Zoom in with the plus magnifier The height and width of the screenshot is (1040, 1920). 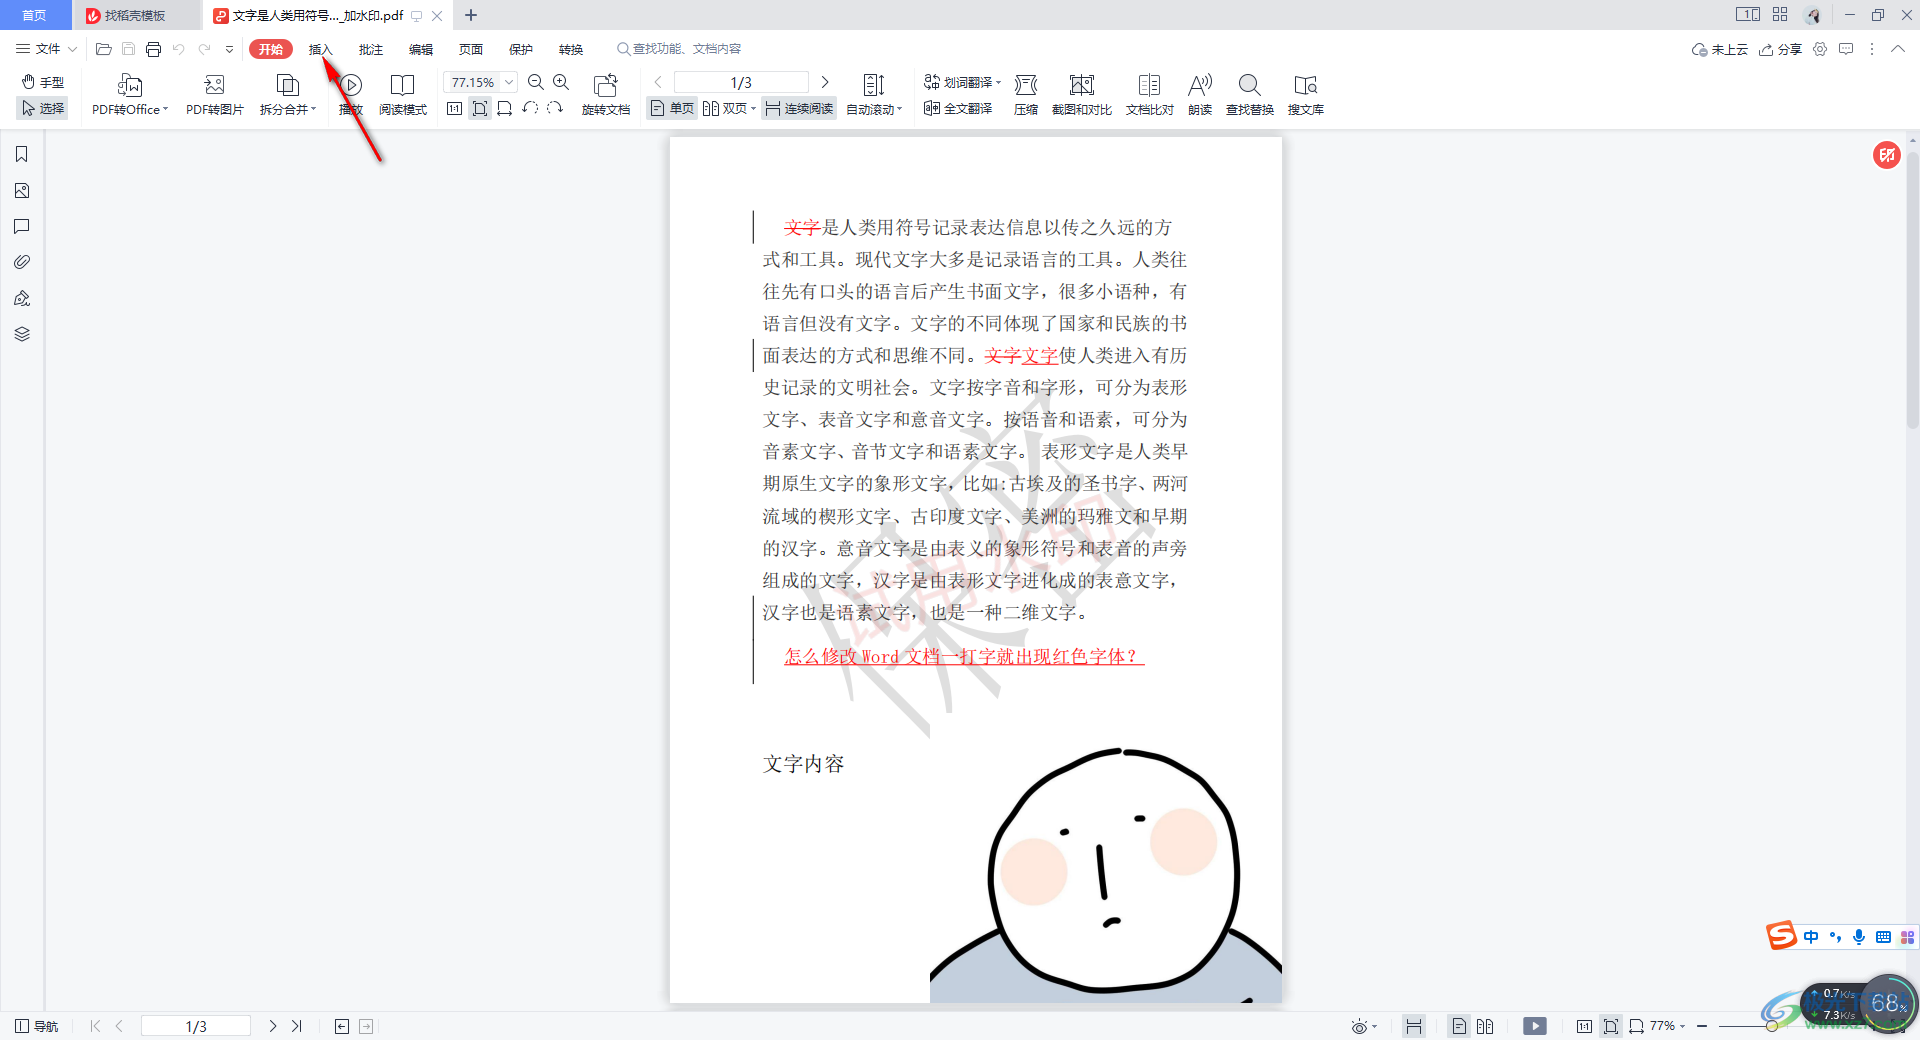click(561, 82)
